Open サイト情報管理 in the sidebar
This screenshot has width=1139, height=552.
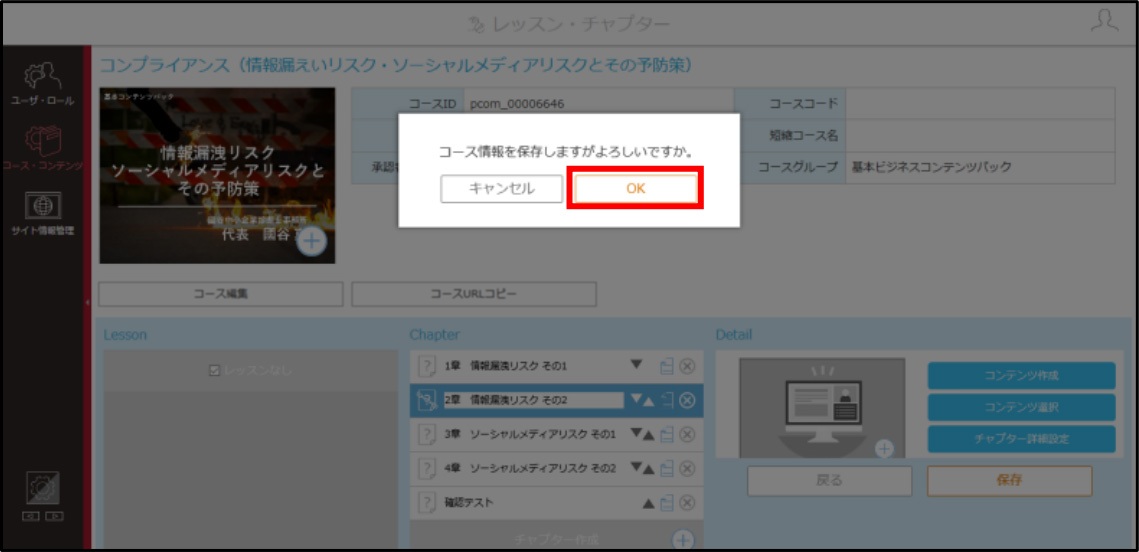[42, 214]
